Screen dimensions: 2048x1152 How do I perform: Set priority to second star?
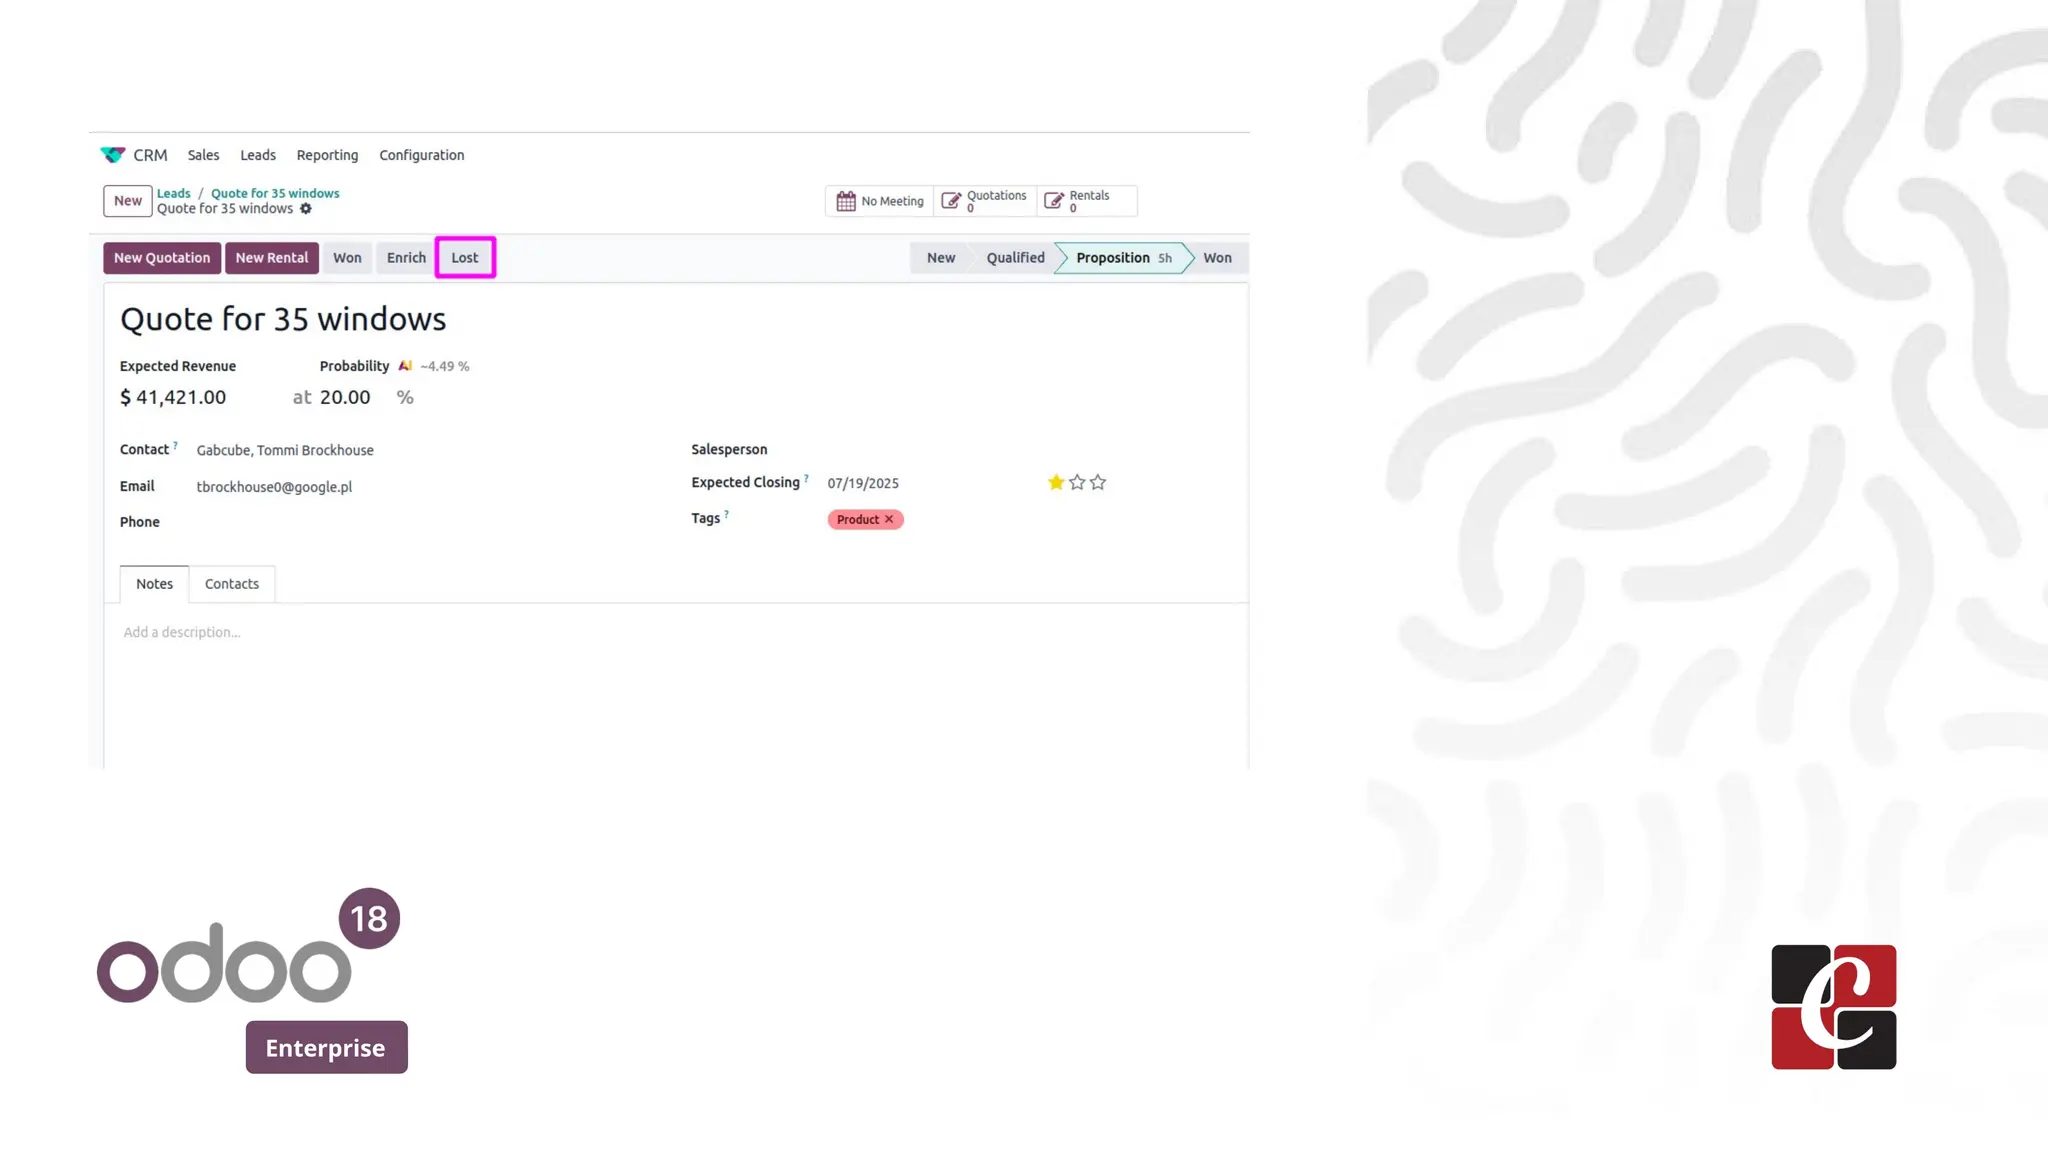(1077, 482)
